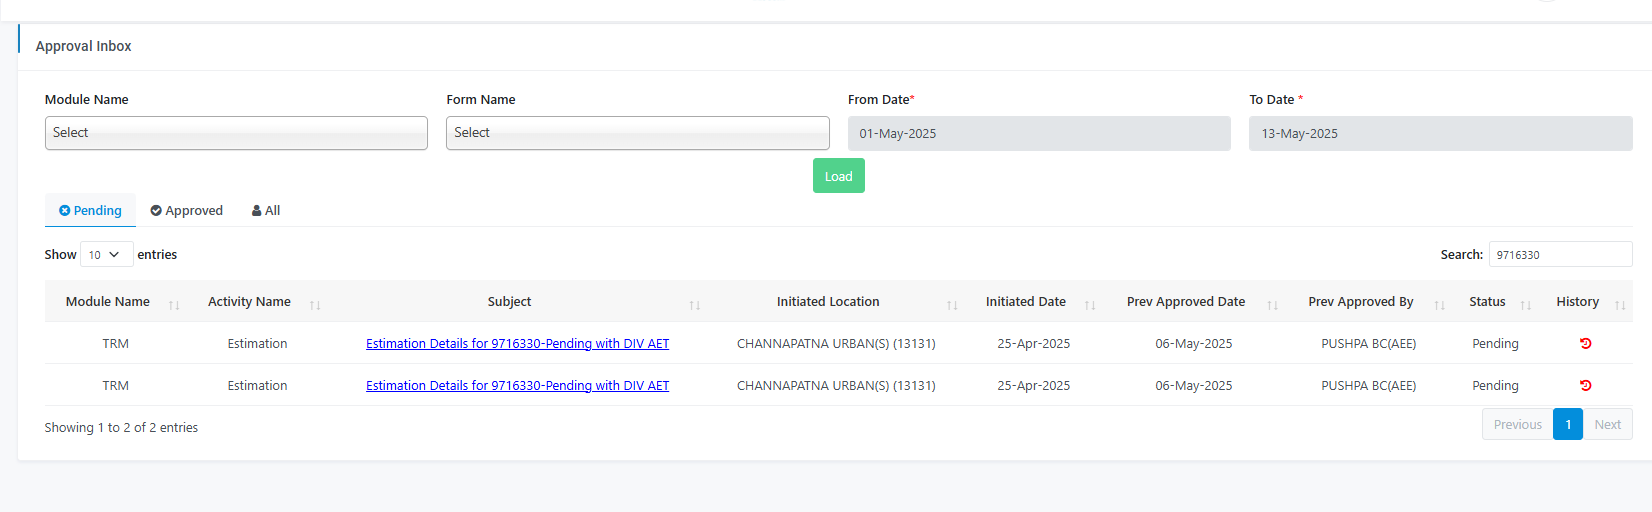Open history icon for second row
The image size is (1652, 512).
coord(1585,385)
